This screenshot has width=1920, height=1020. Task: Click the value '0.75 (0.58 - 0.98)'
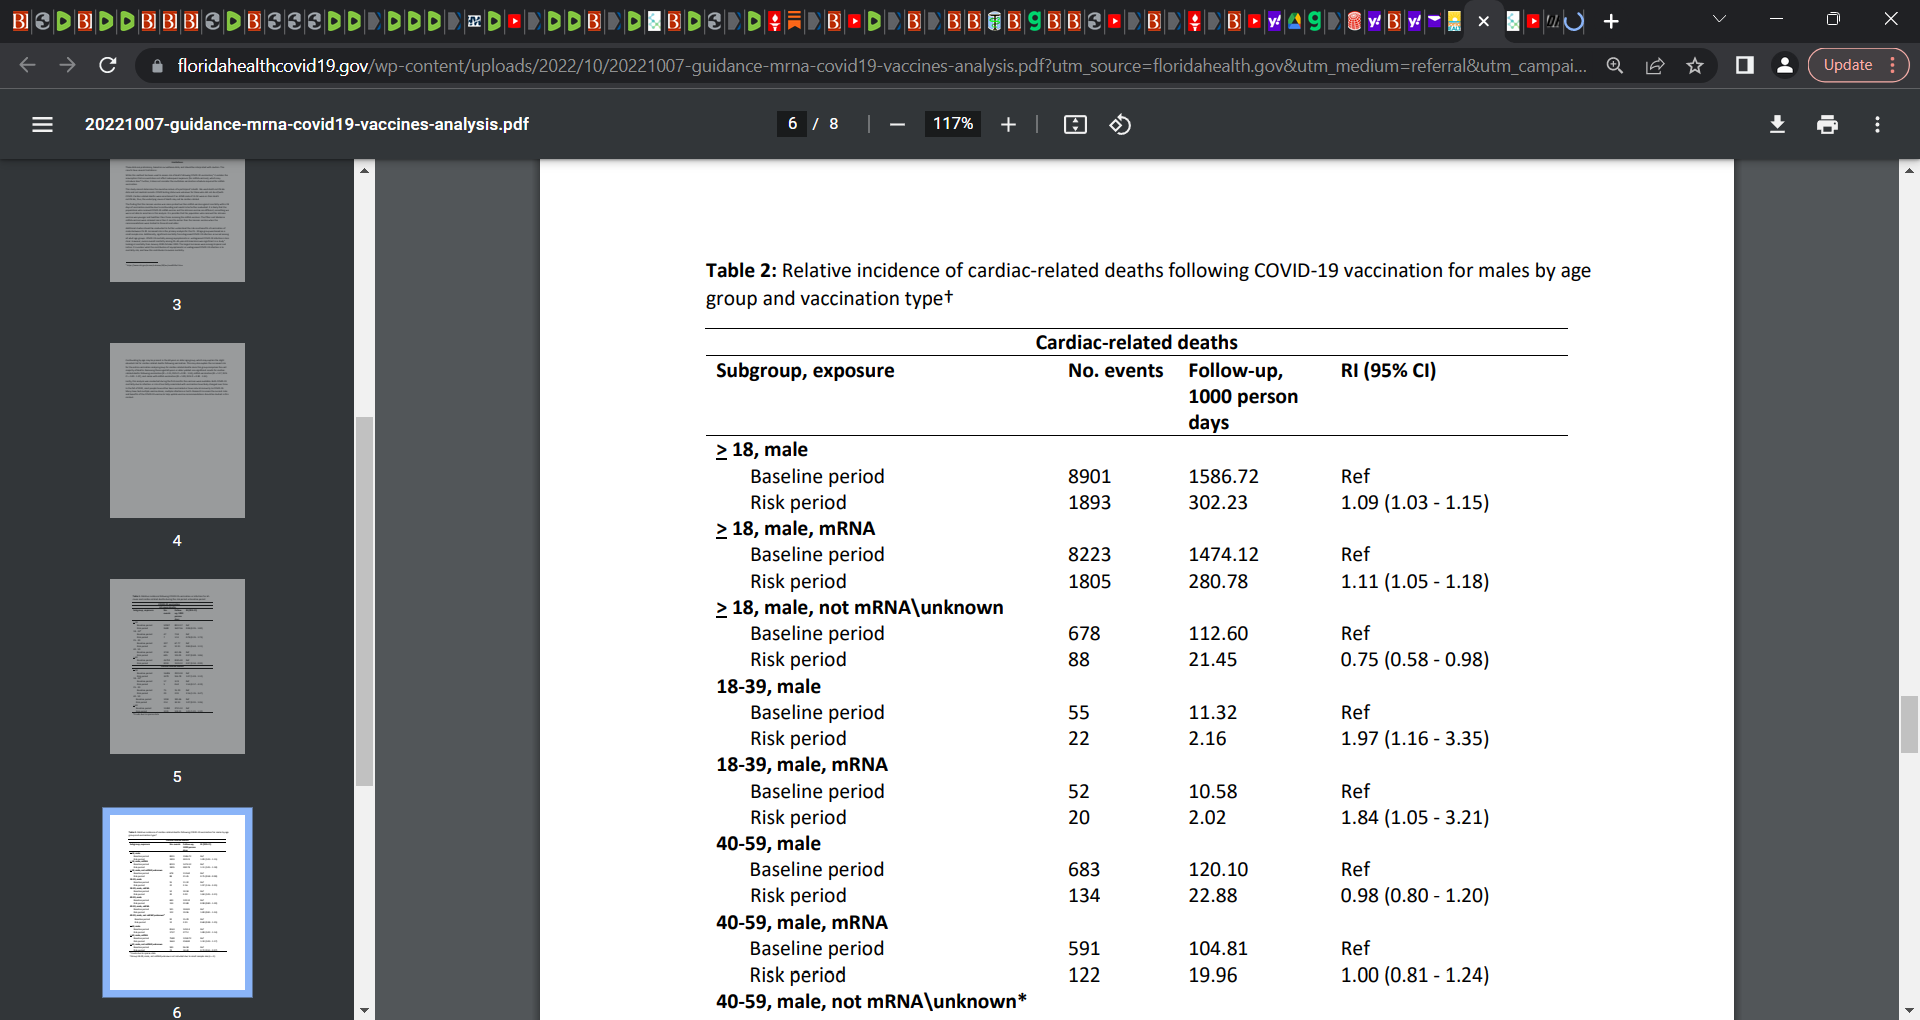1414,660
